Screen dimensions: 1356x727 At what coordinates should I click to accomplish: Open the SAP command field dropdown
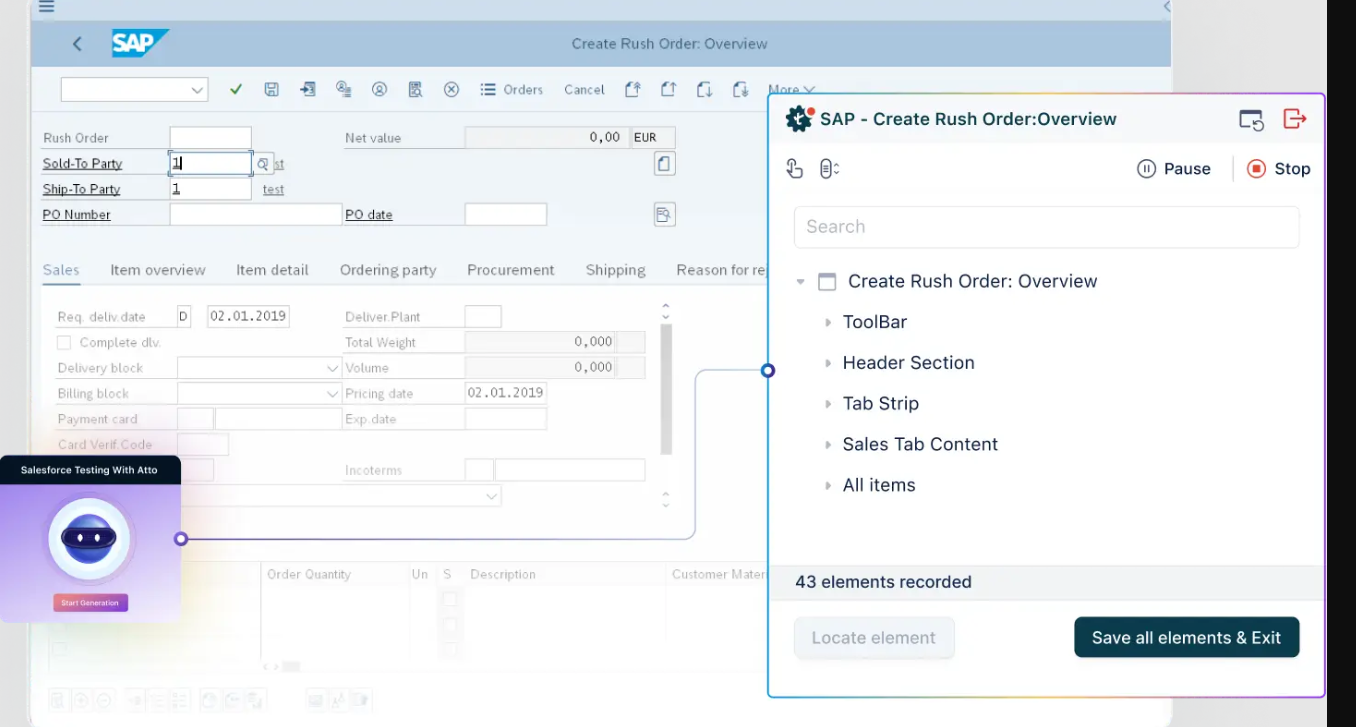tap(196, 90)
